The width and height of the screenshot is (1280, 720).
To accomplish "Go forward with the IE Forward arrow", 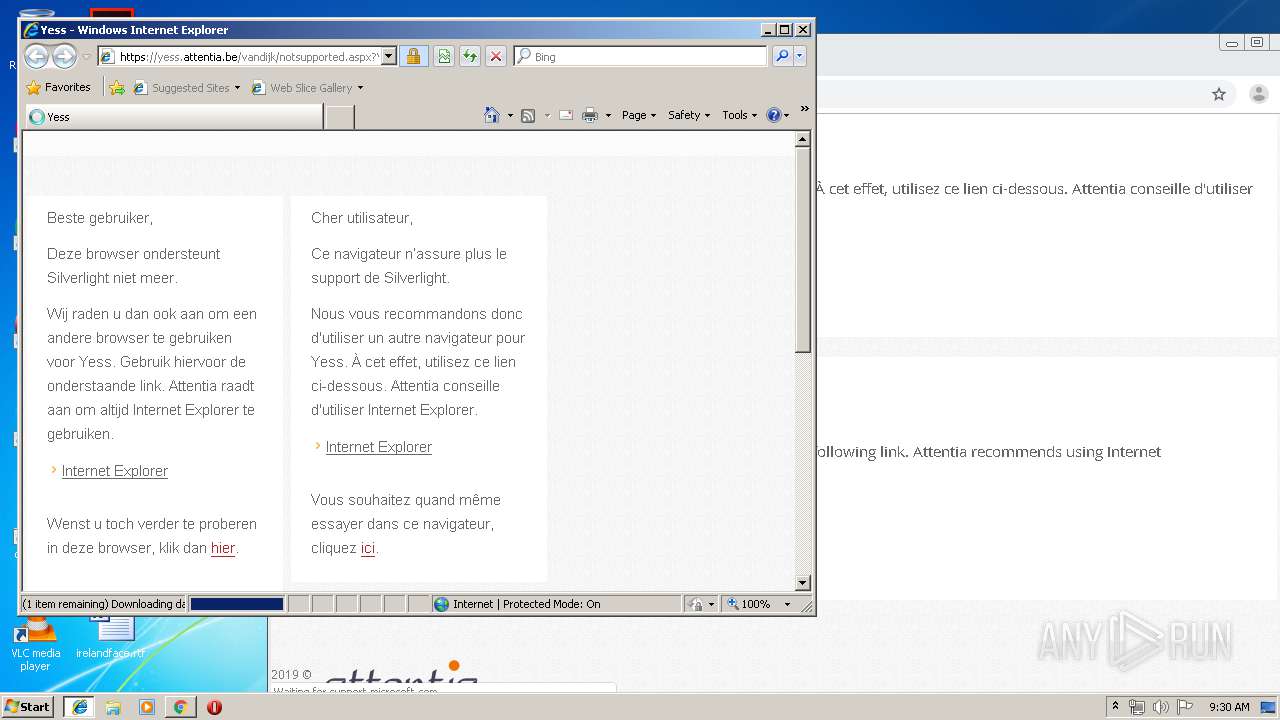I will pyautogui.click(x=64, y=56).
